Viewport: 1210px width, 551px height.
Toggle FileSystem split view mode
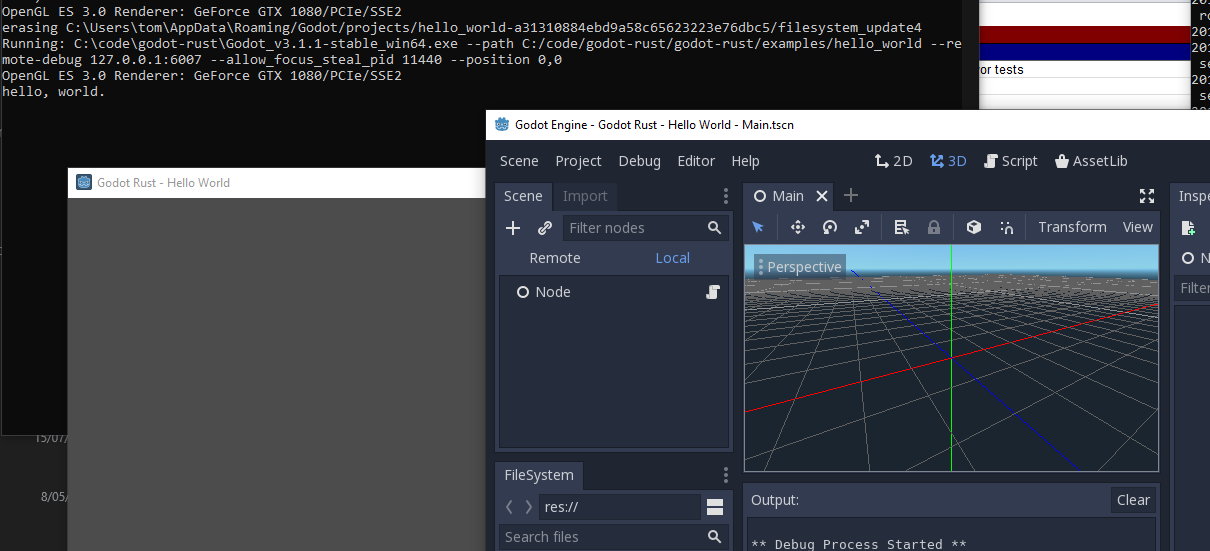pyautogui.click(x=715, y=507)
